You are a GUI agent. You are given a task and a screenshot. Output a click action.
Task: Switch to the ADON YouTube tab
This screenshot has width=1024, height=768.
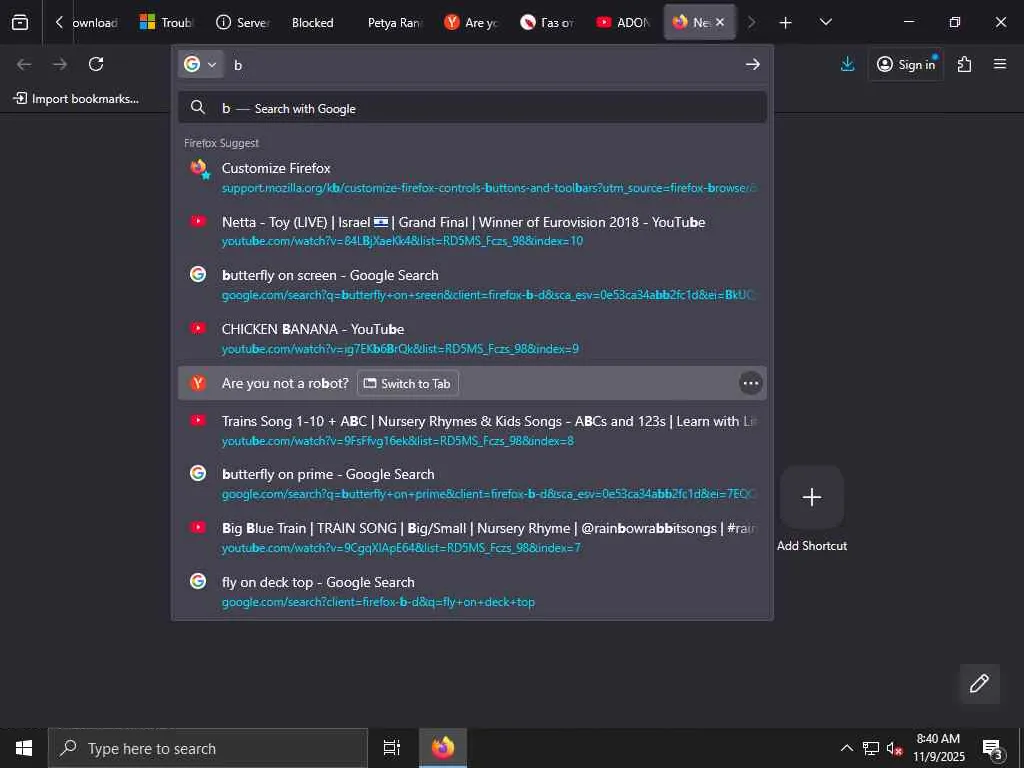point(623,22)
